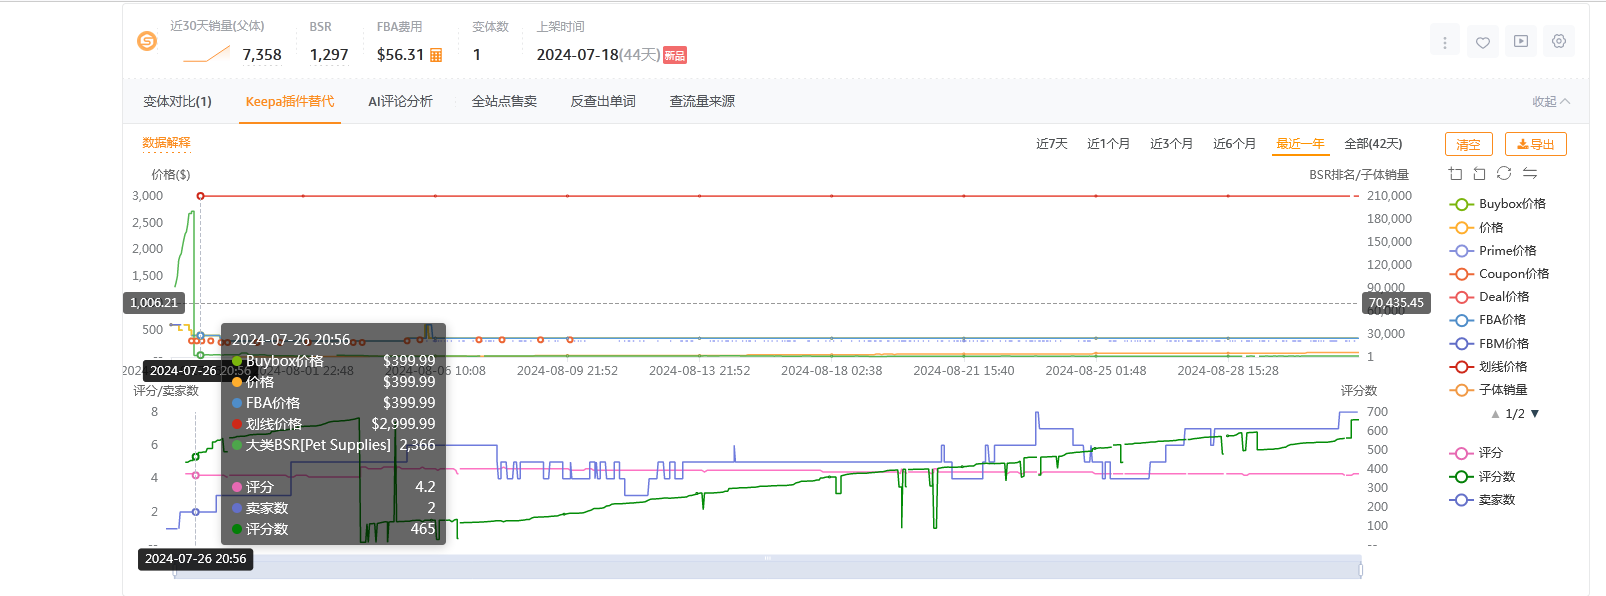Open the video play icon button
1606x596 pixels.
pos(1521,42)
